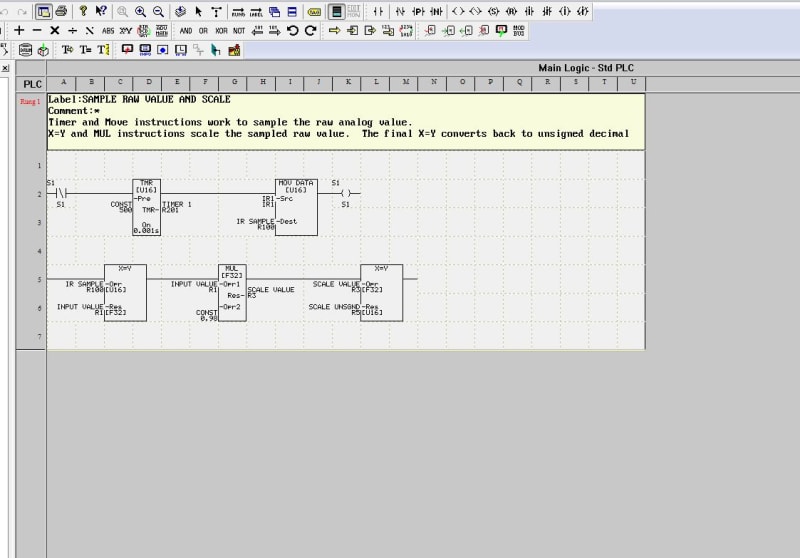Click column header A
This screenshot has width=800, height=558.
(x=63, y=82)
